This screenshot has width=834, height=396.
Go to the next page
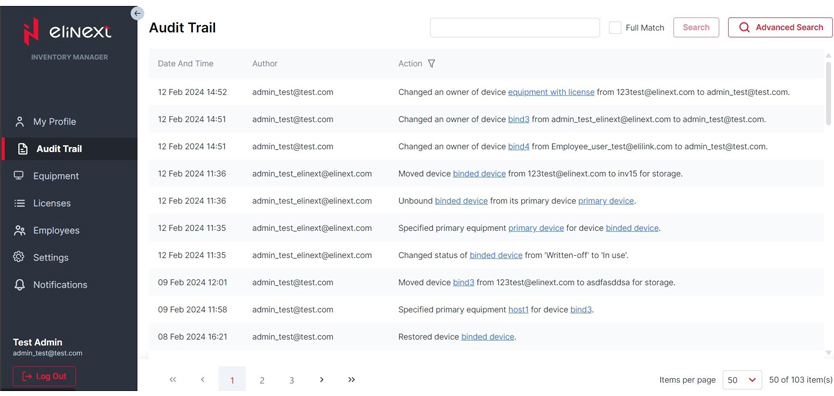point(321,380)
